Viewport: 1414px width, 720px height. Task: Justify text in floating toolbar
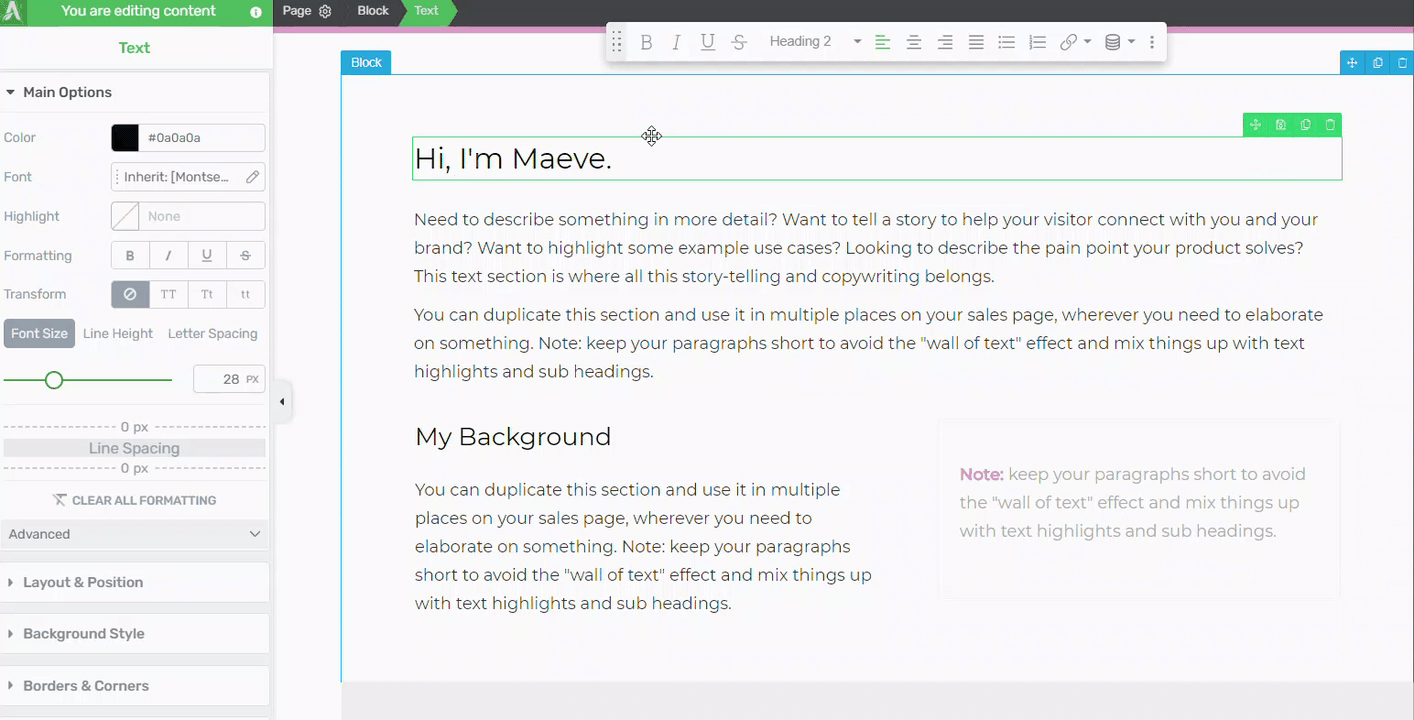[x=976, y=42]
